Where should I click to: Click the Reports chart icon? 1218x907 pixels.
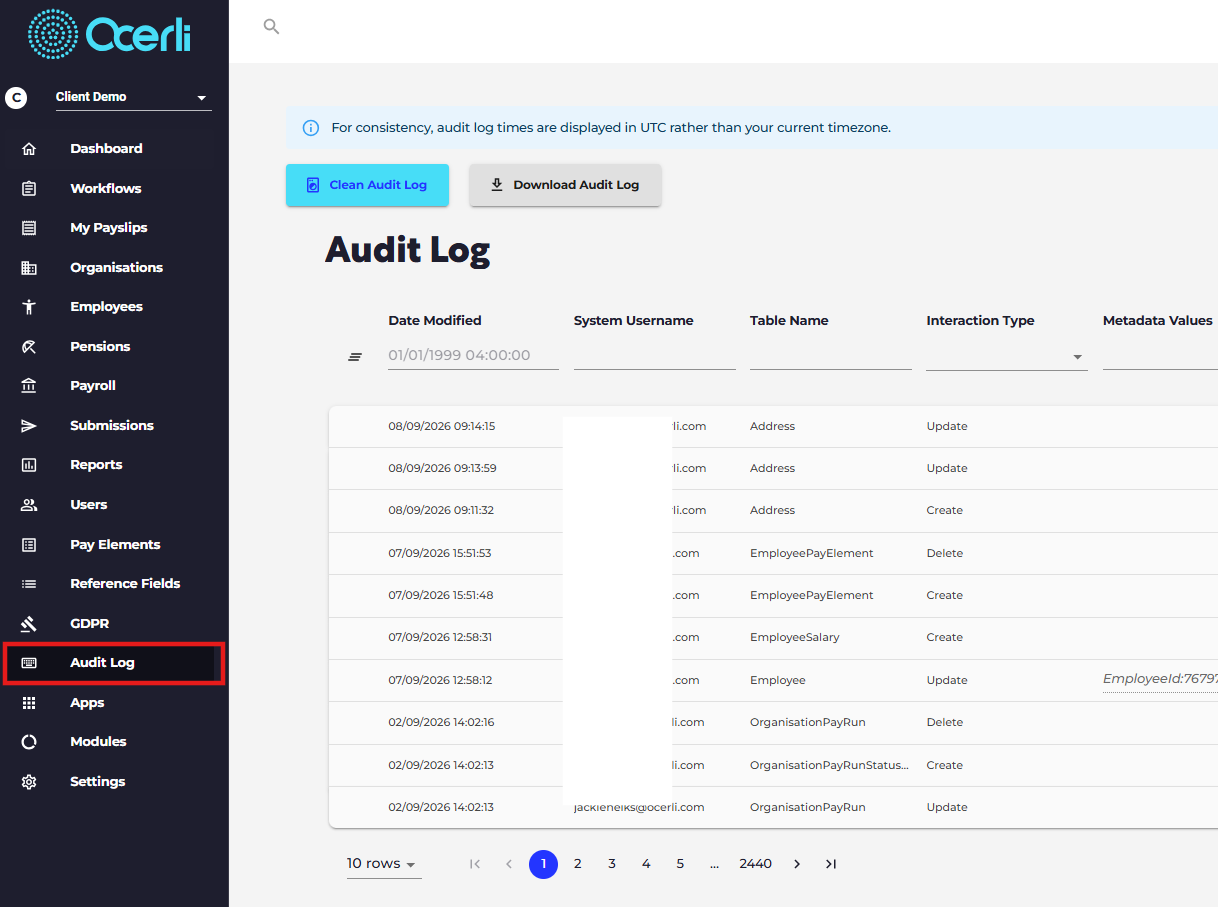point(29,465)
